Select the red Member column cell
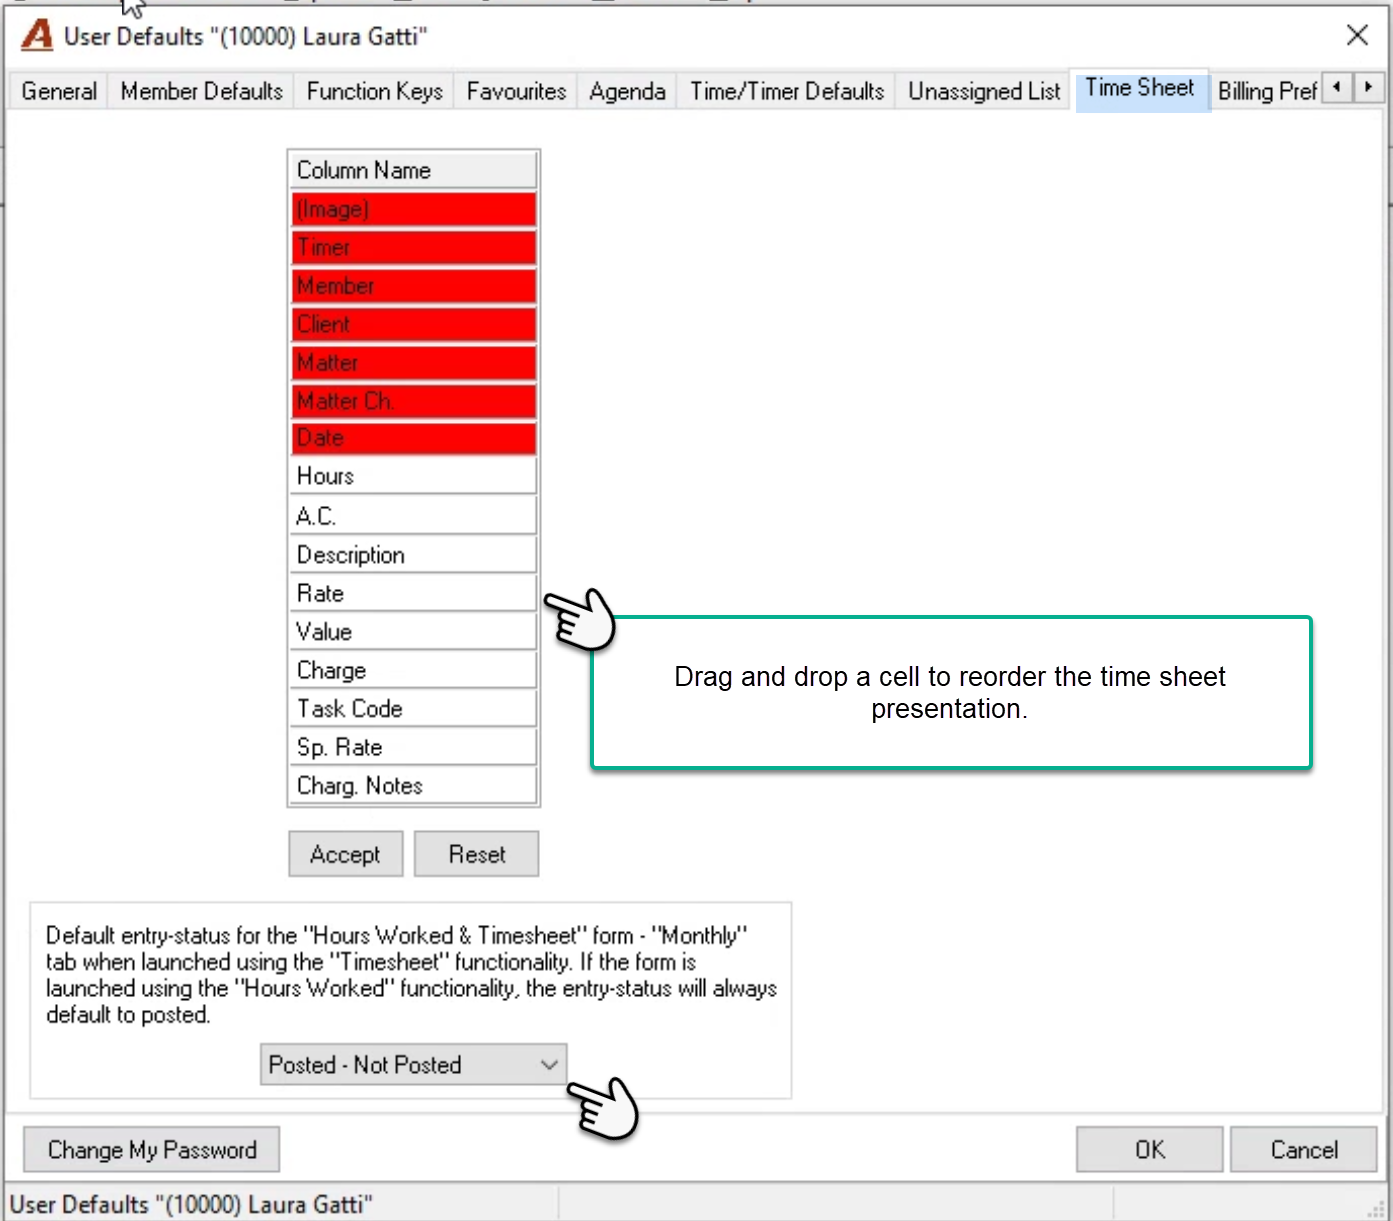Screen dimensions: 1393x1221 [x=414, y=286]
